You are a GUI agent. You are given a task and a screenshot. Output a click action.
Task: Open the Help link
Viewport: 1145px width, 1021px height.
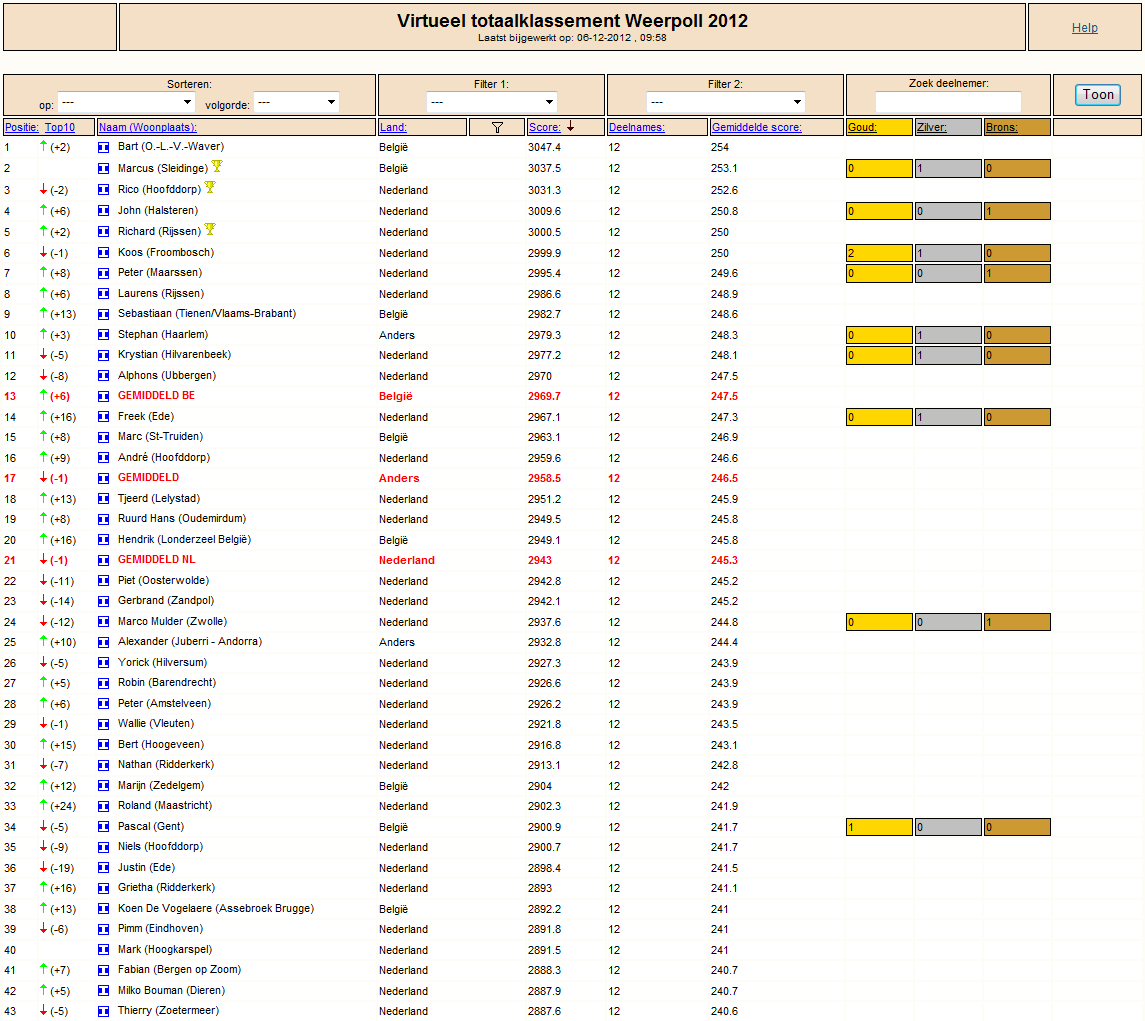[x=1084, y=28]
